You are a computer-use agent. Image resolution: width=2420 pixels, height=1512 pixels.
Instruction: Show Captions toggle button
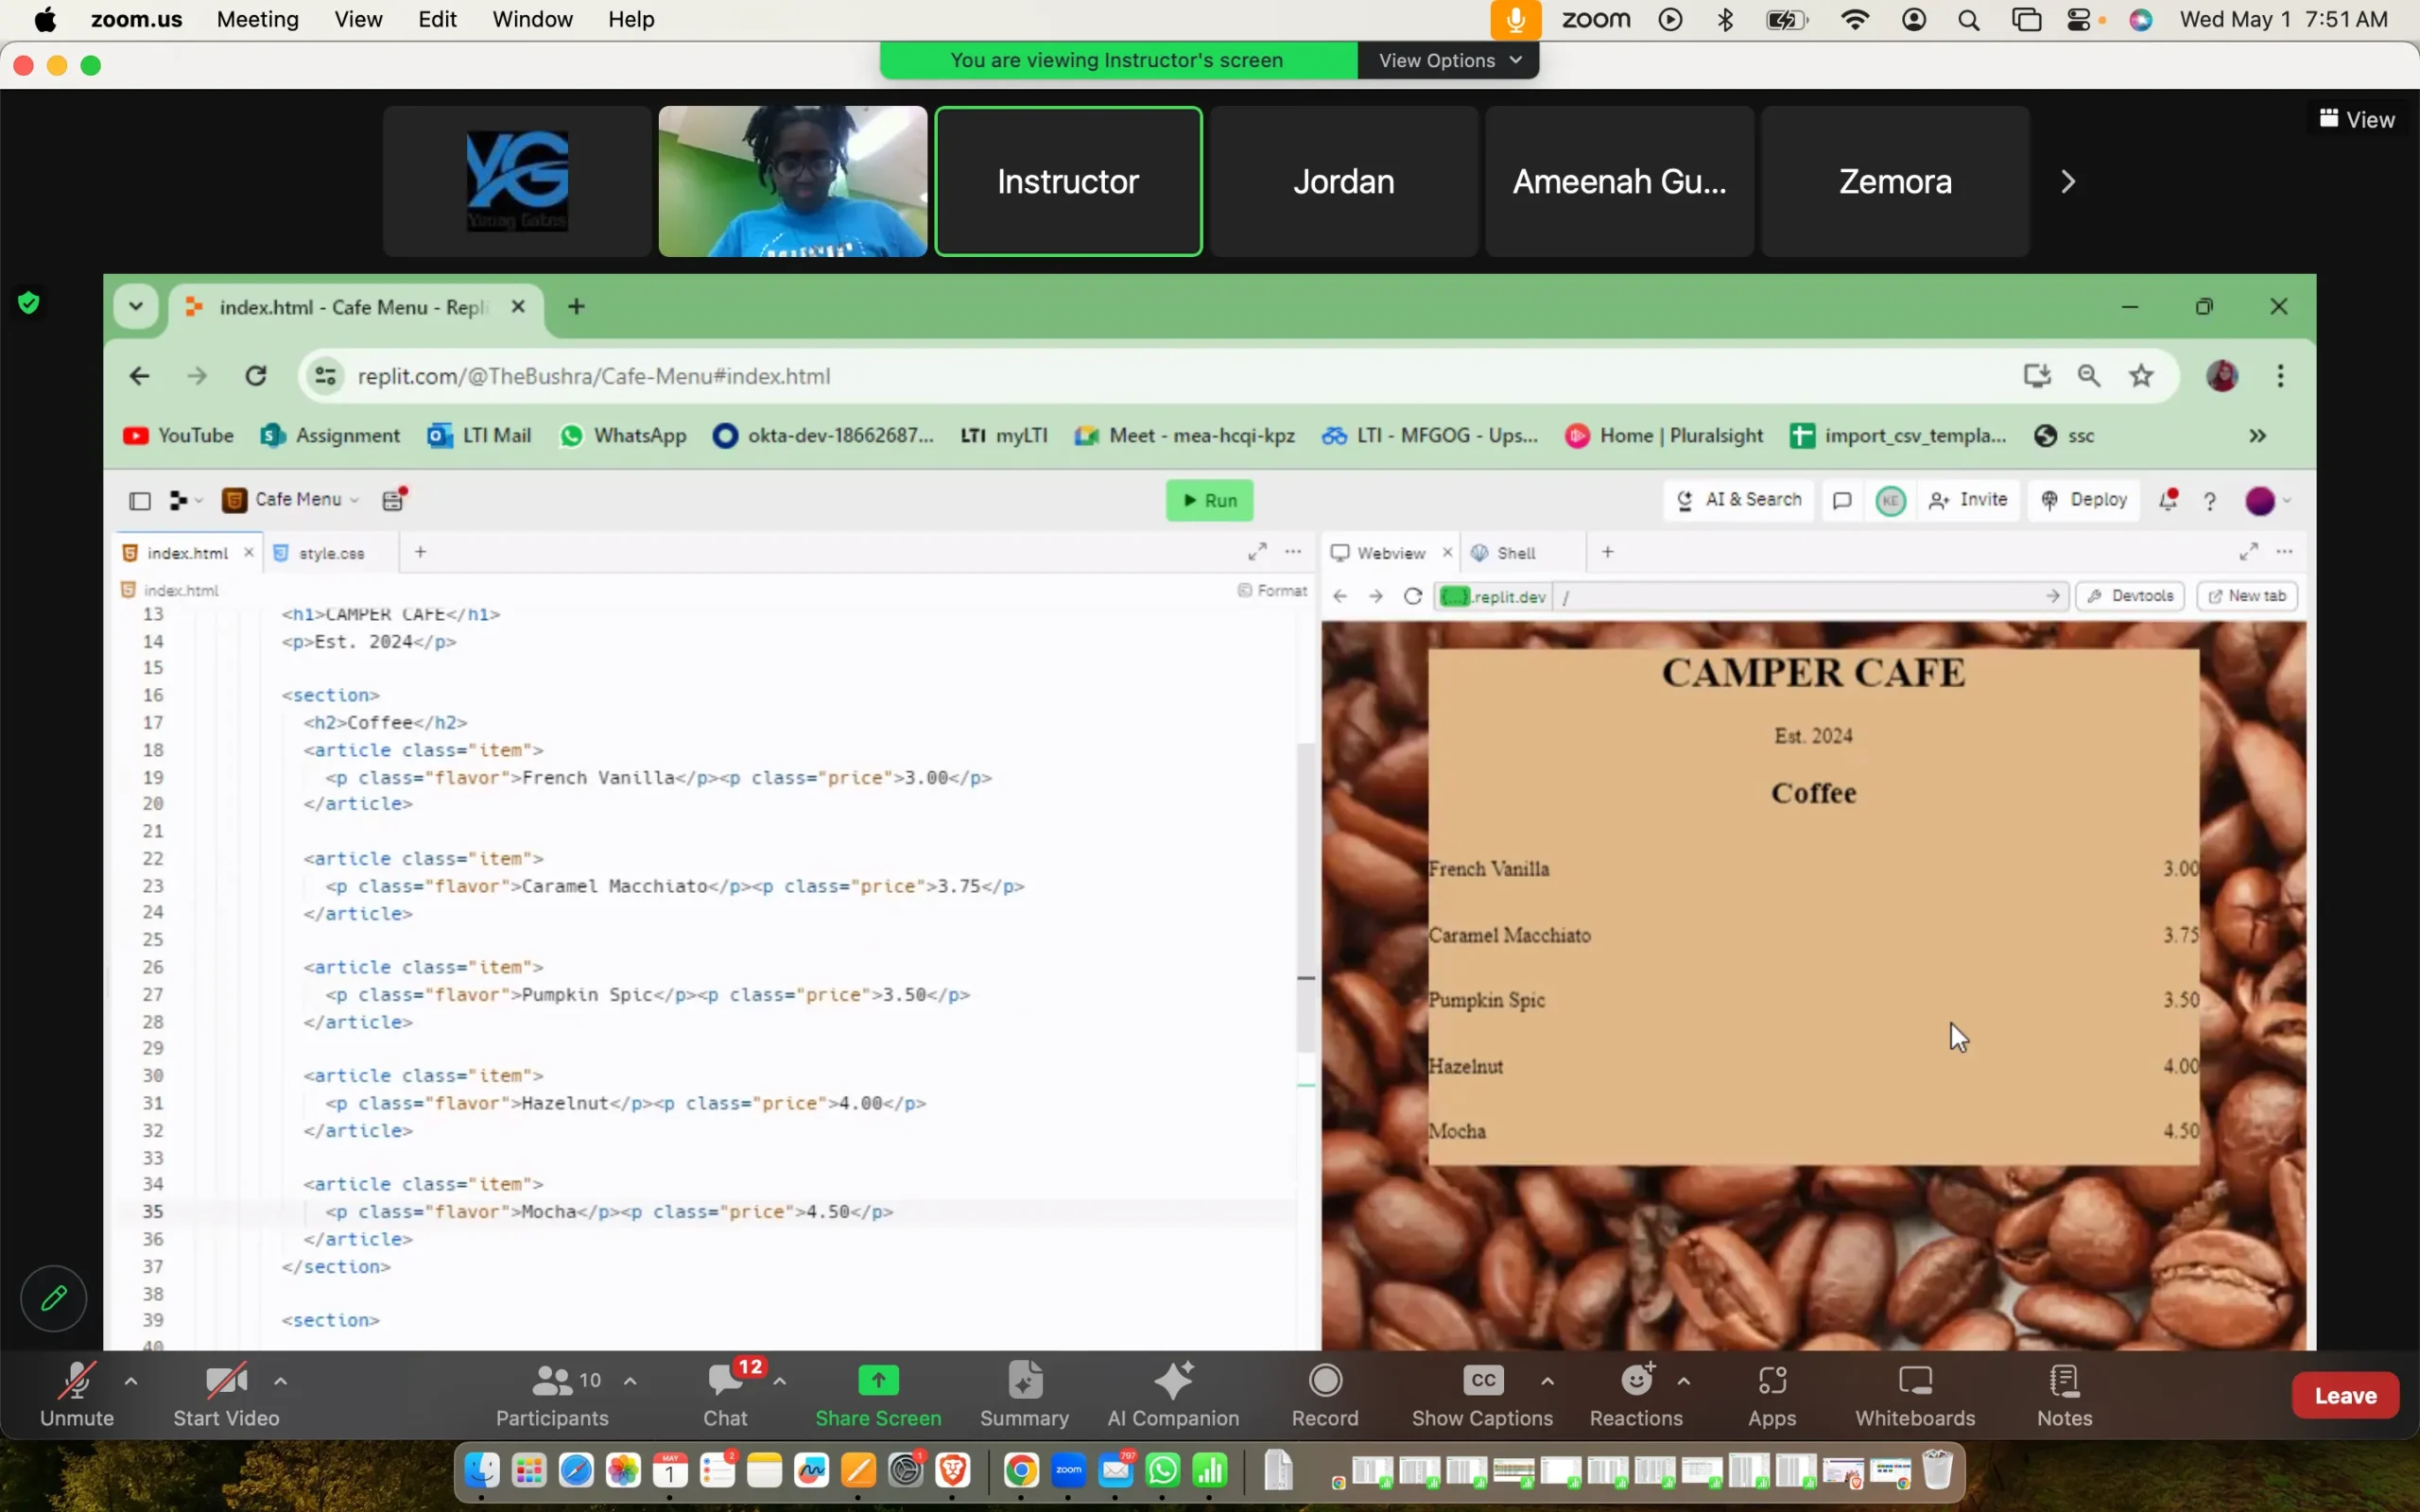click(1482, 1393)
